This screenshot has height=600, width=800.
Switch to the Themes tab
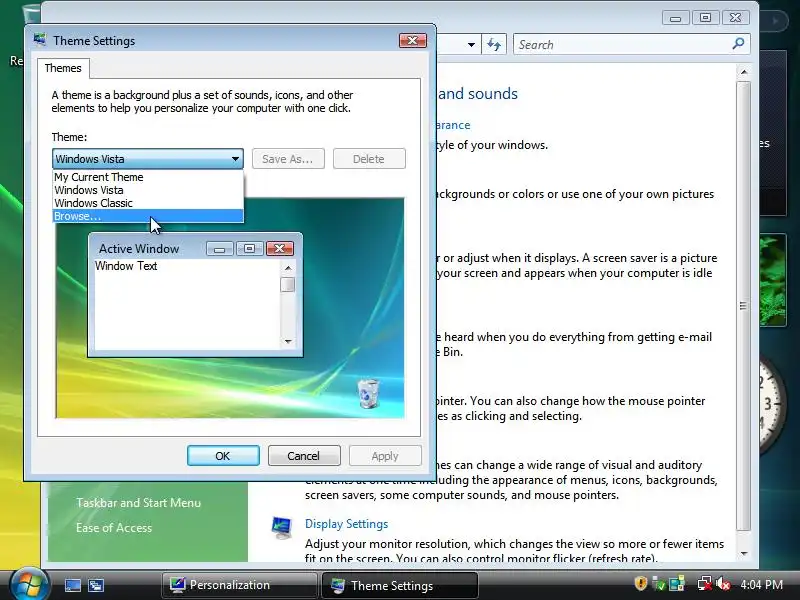[x=63, y=68]
